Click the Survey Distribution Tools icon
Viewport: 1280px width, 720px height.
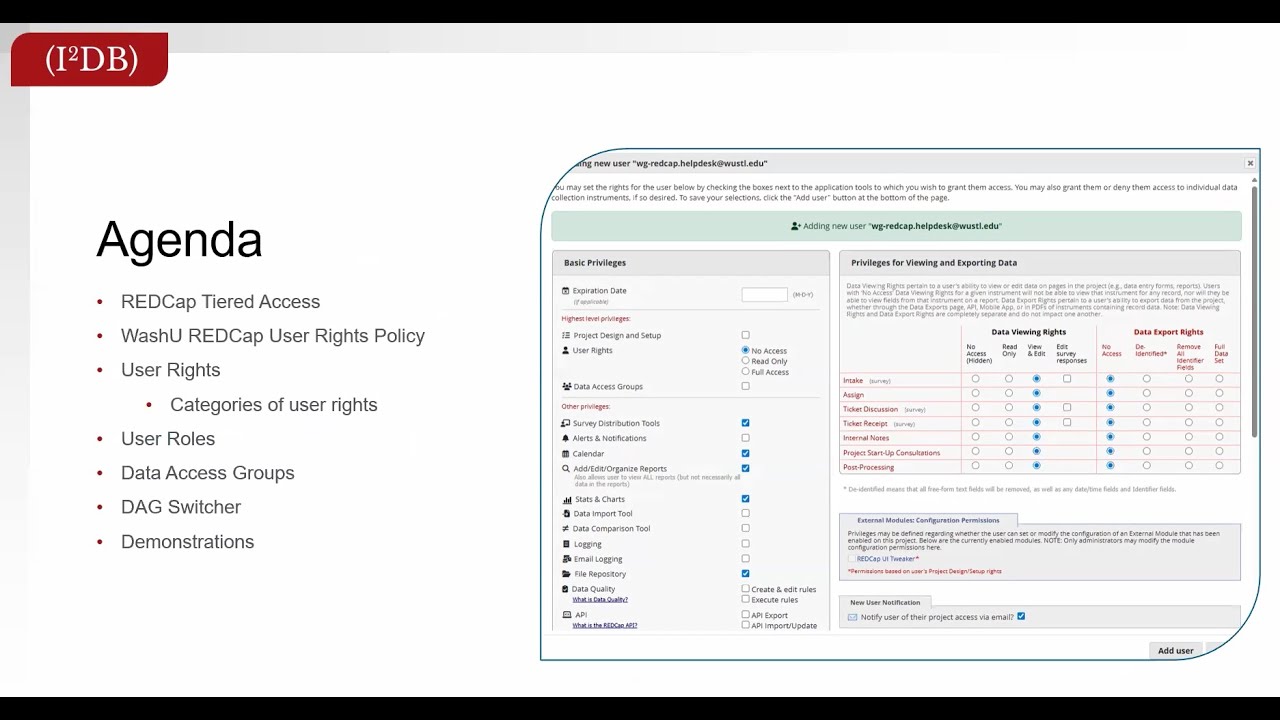tap(566, 423)
